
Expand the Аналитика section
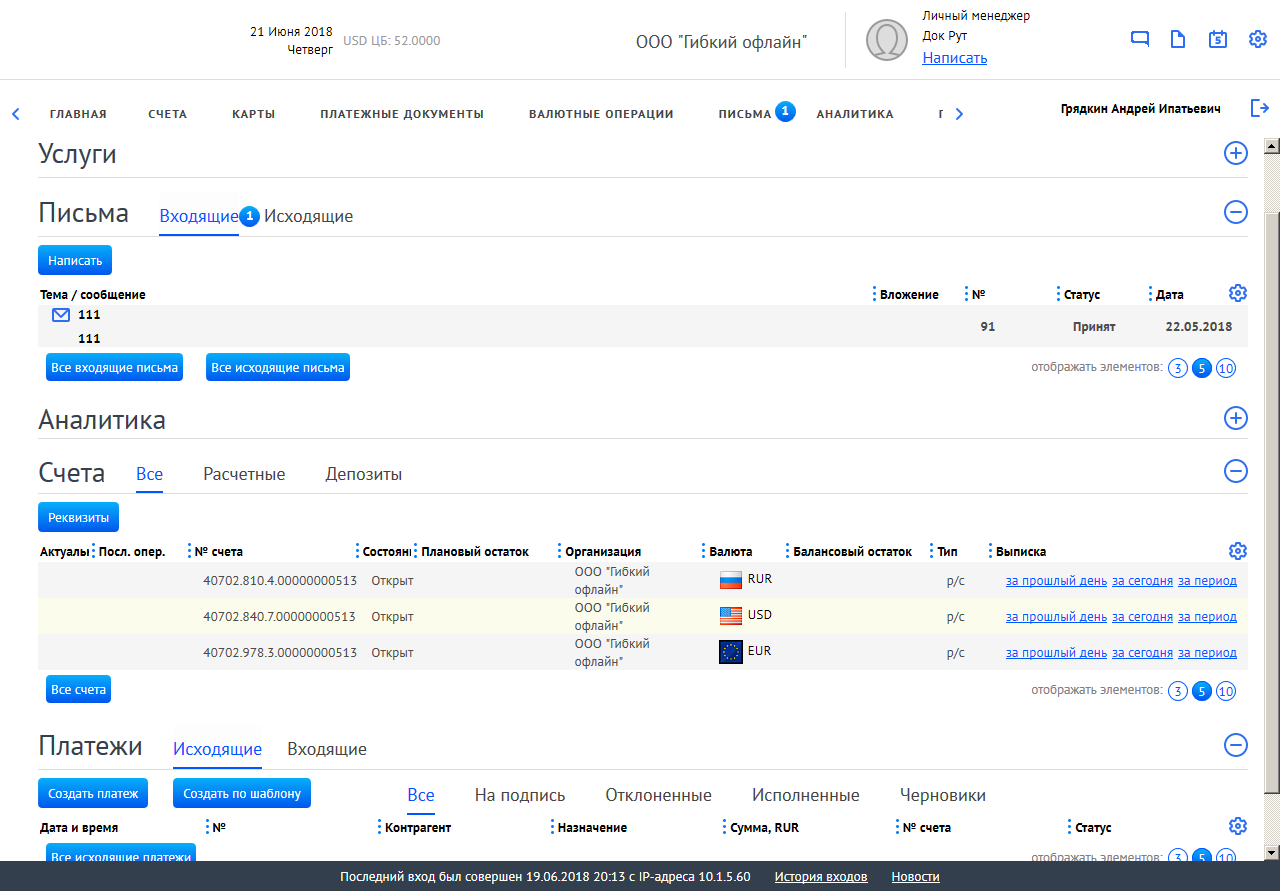(1236, 419)
